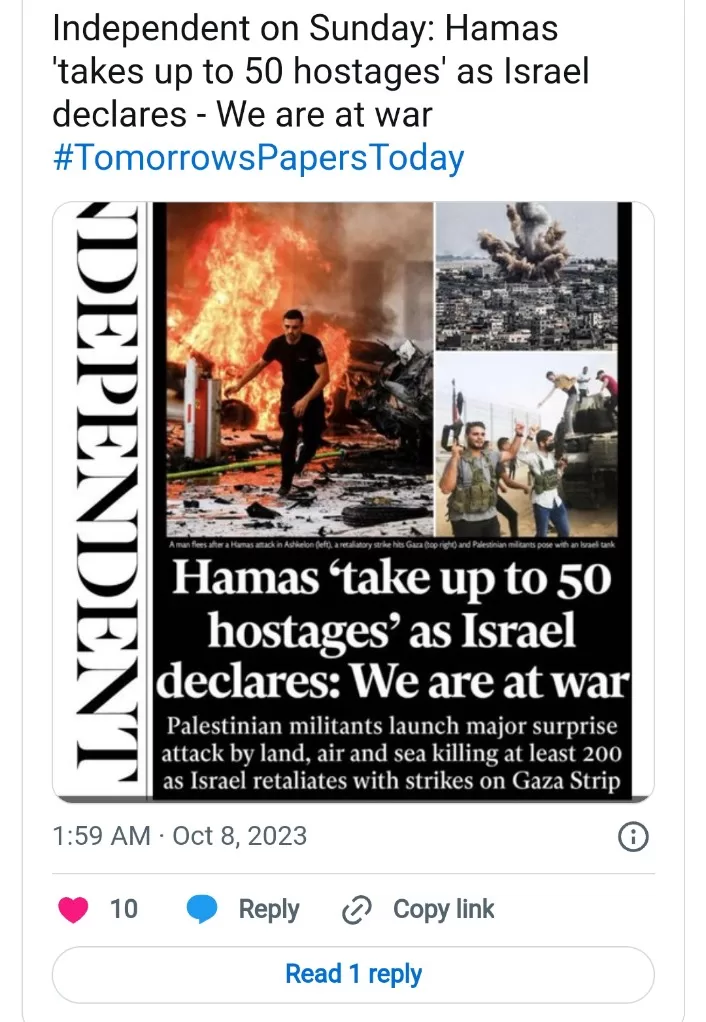Click the newspaper headline "hostages' as Israel"
The image size is (706, 1022).
coord(391,631)
